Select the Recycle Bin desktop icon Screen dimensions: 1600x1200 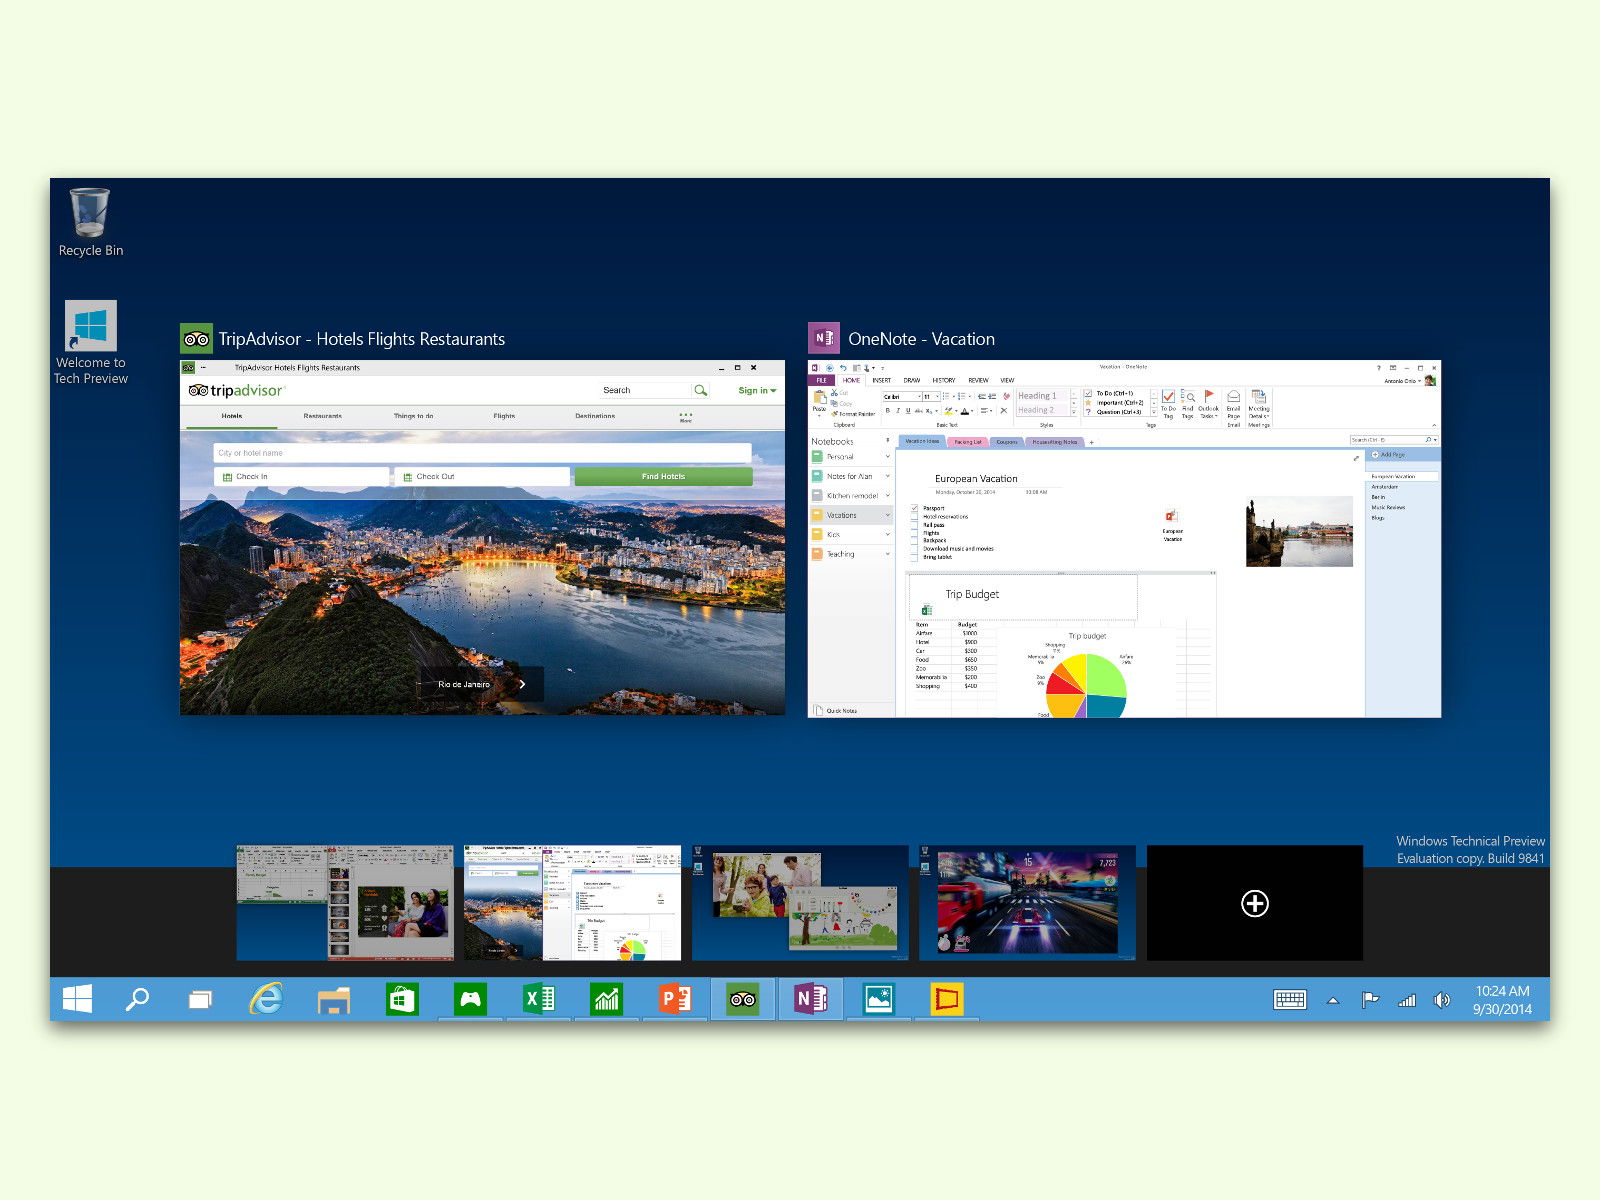pyautogui.click(x=91, y=223)
